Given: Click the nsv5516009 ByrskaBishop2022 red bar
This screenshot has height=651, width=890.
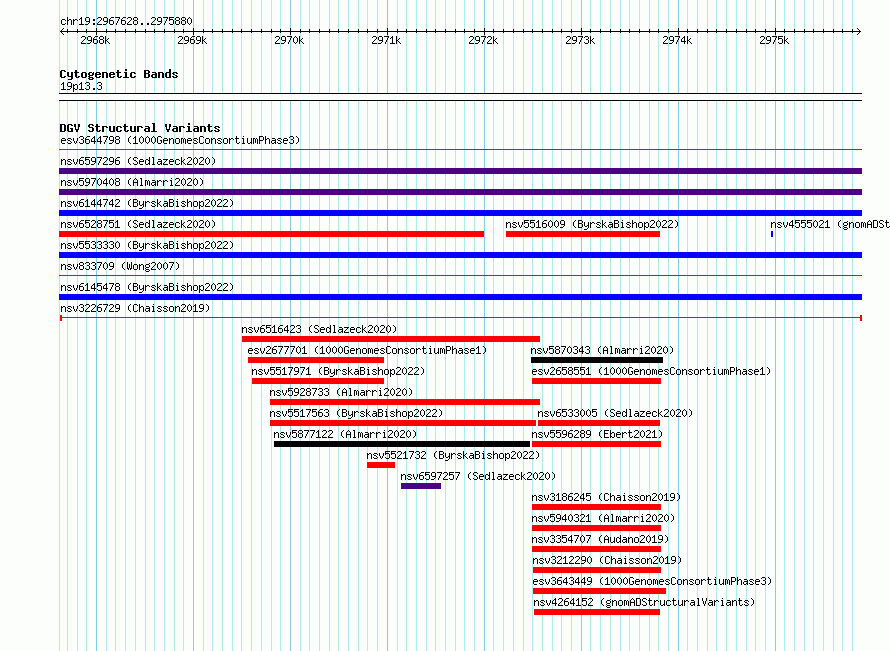Looking at the screenshot, I should pos(582,234).
